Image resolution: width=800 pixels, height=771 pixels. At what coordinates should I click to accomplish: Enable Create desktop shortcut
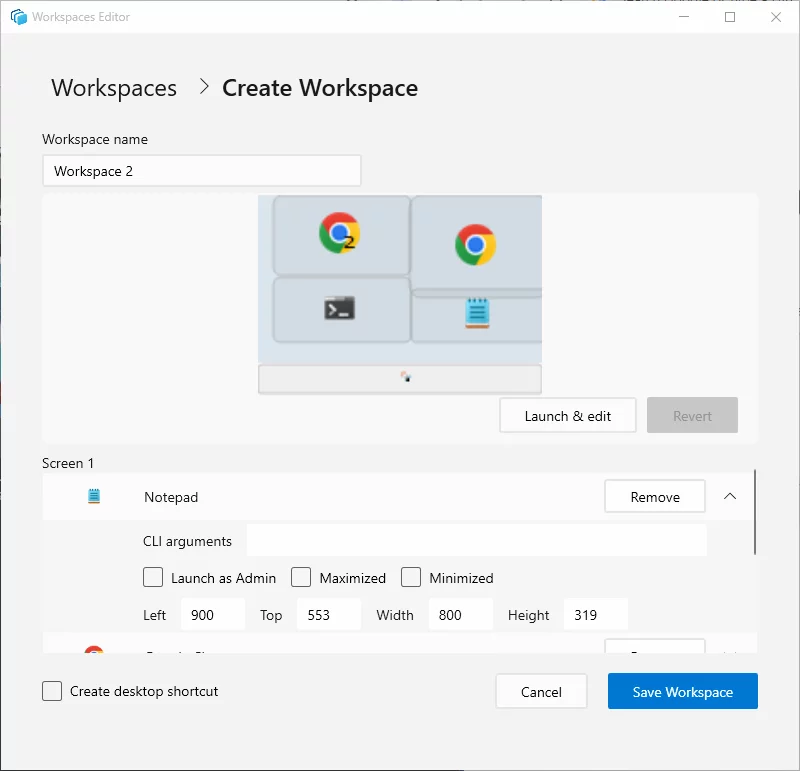(52, 691)
